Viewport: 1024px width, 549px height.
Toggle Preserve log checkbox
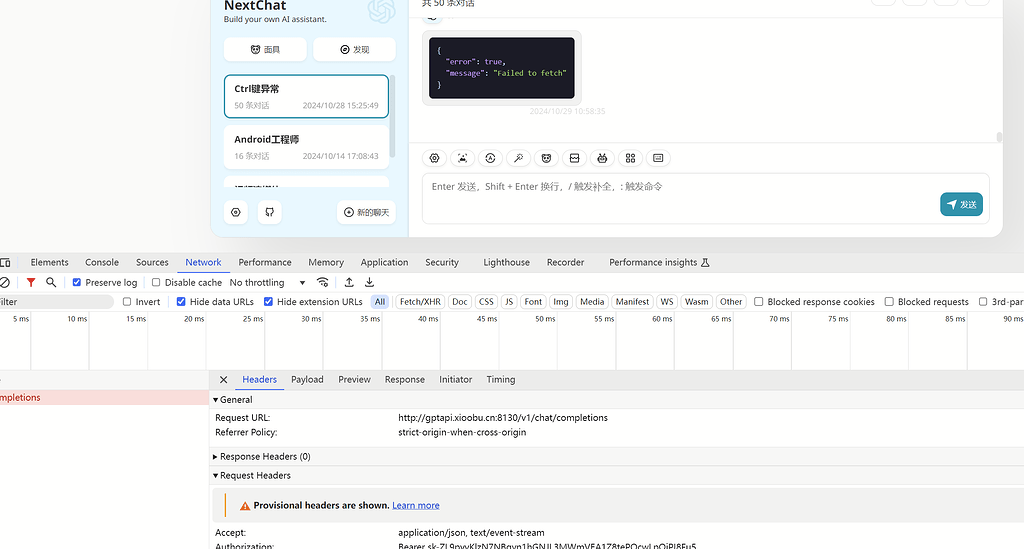tap(77, 283)
